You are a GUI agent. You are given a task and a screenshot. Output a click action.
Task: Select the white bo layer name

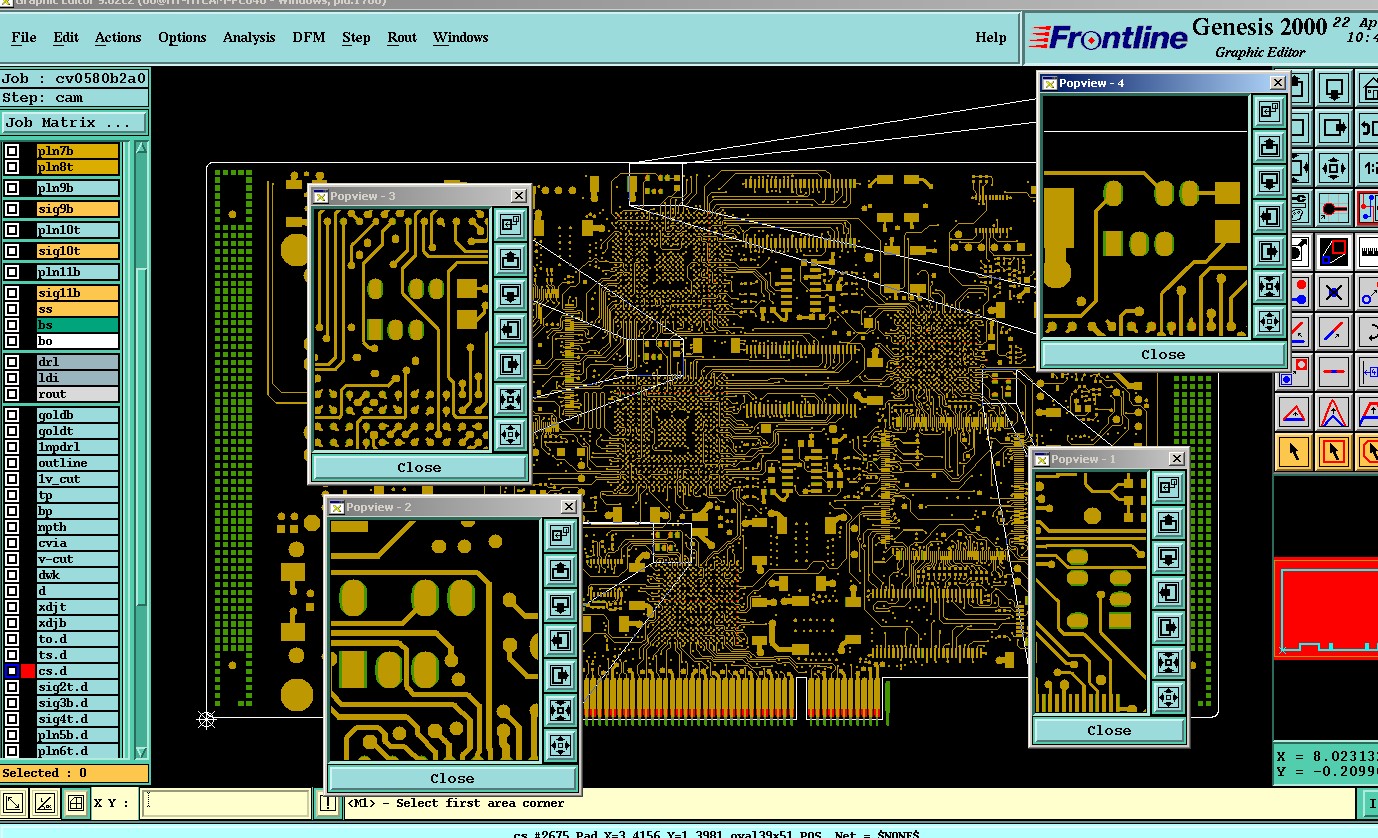pos(77,341)
